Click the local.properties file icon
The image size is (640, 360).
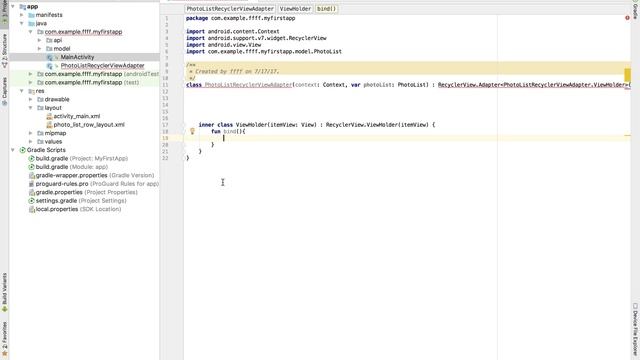pos(31,209)
